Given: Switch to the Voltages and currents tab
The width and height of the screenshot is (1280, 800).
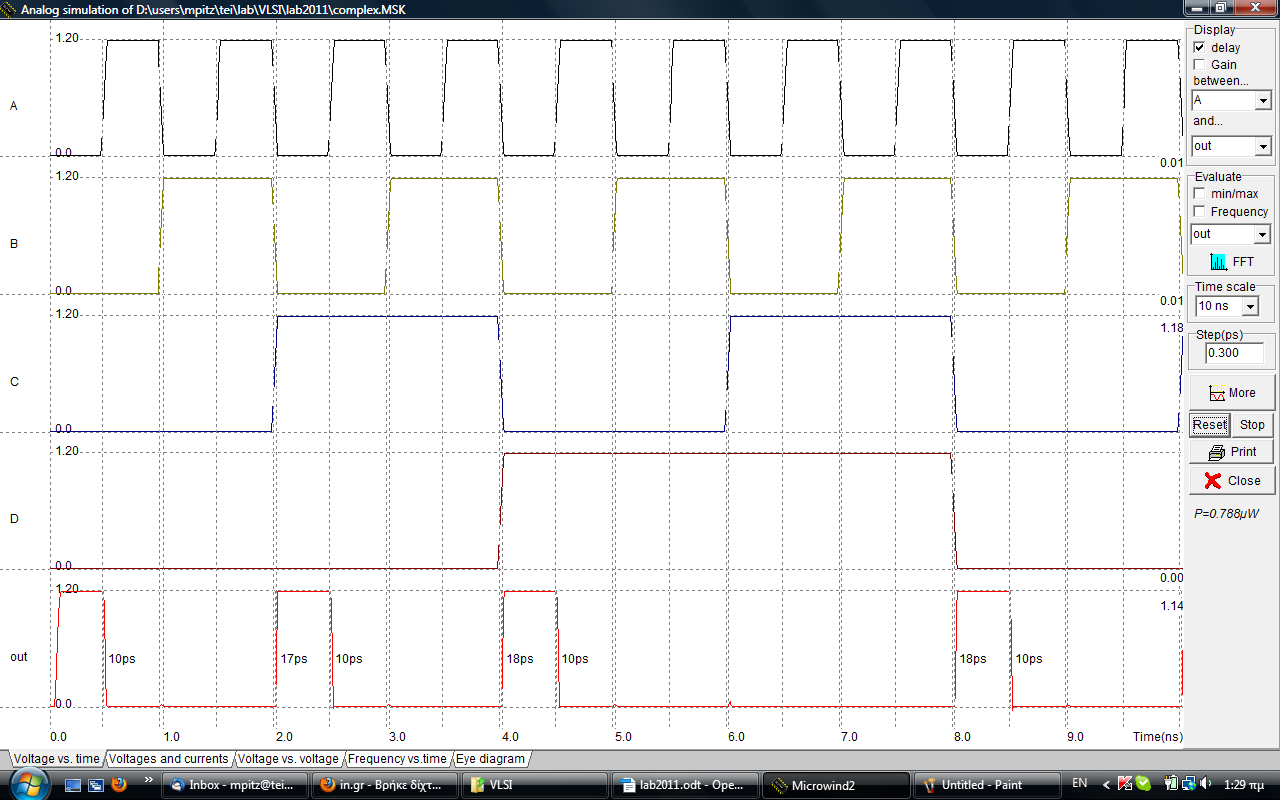Looking at the screenshot, I should (168, 759).
